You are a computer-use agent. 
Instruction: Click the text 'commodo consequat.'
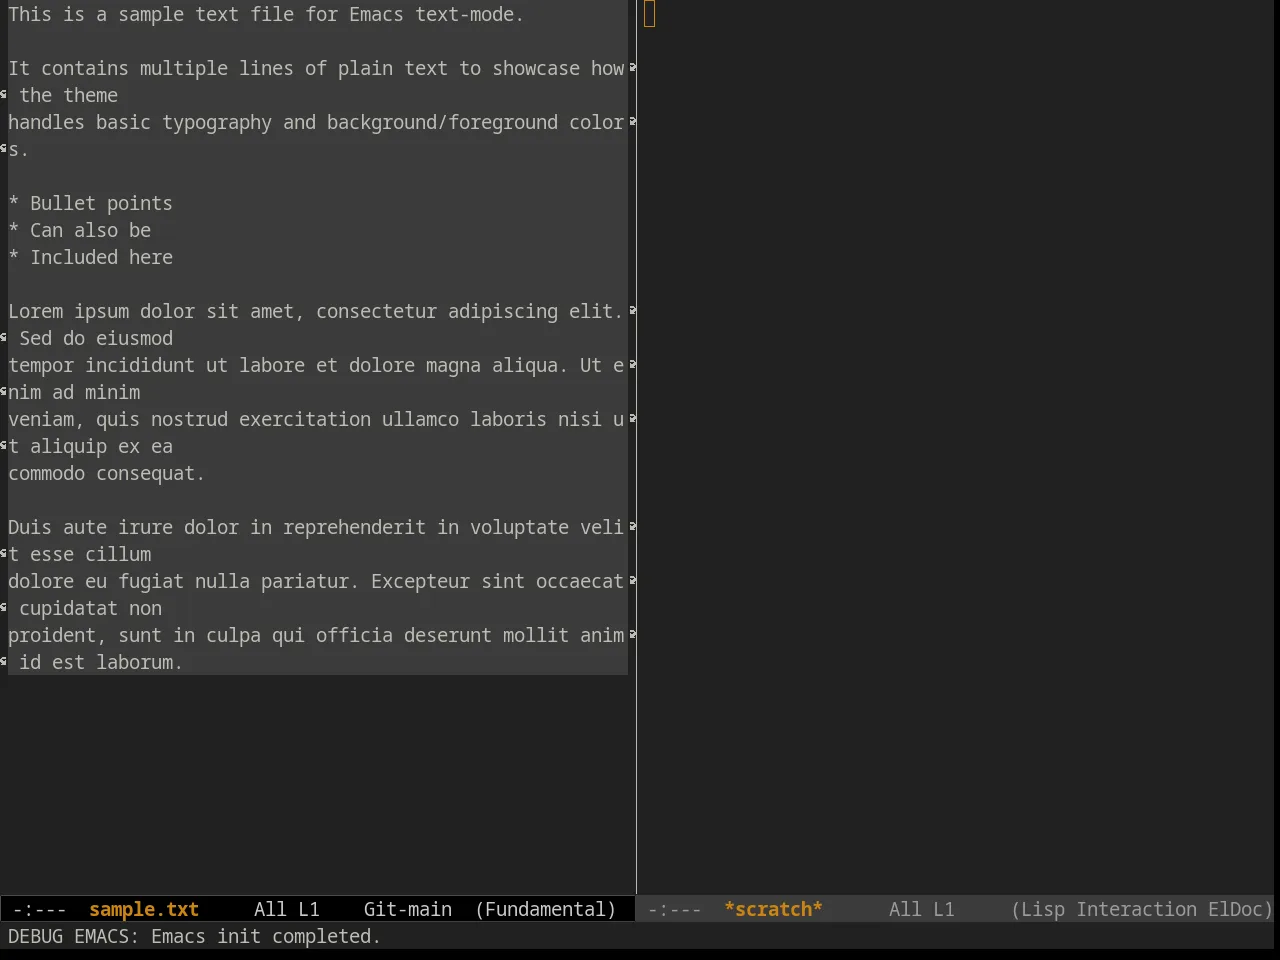[x=106, y=473]
